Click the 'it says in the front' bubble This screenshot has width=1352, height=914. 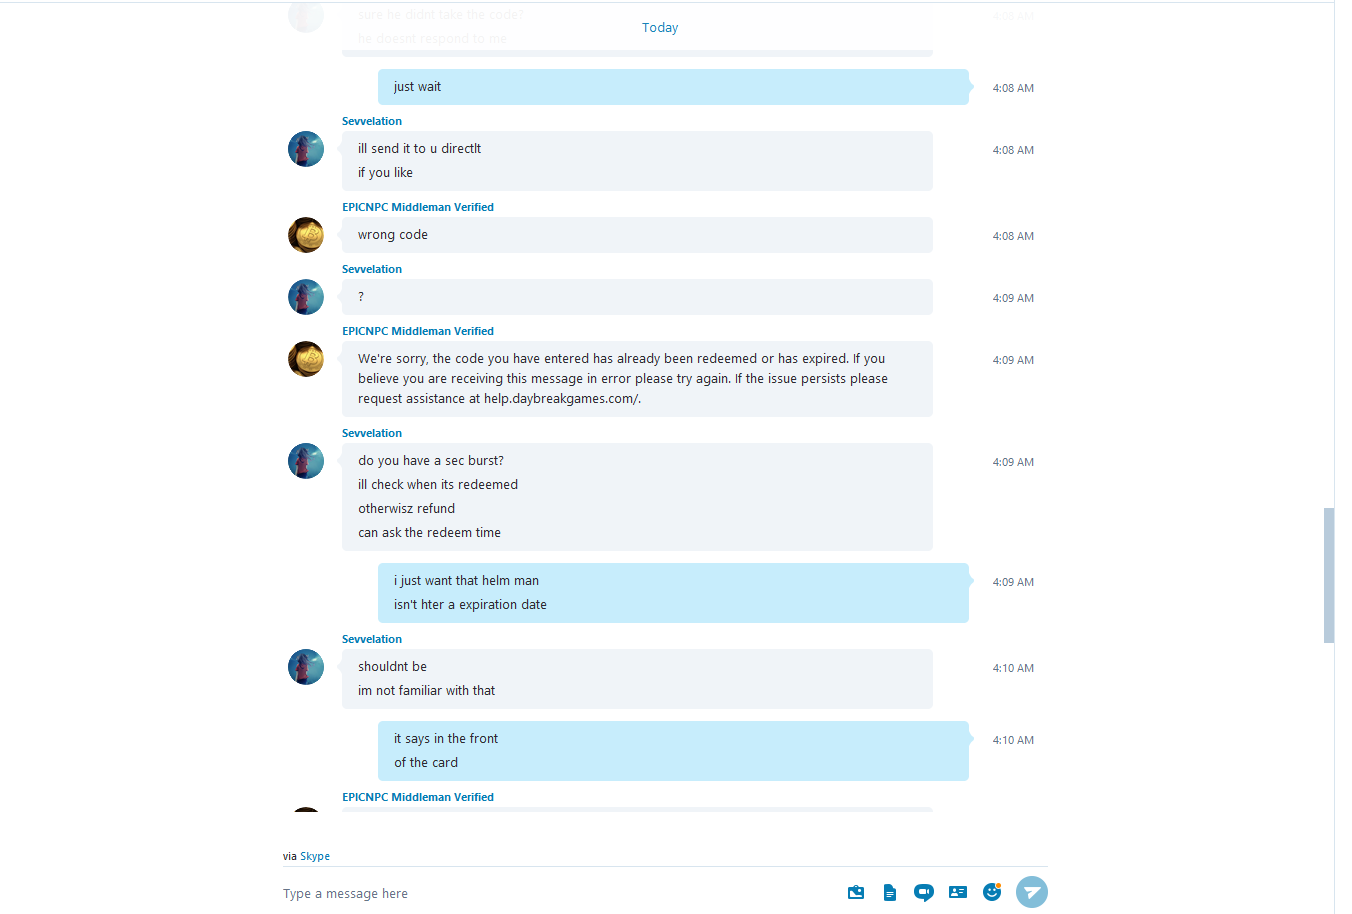673,751
